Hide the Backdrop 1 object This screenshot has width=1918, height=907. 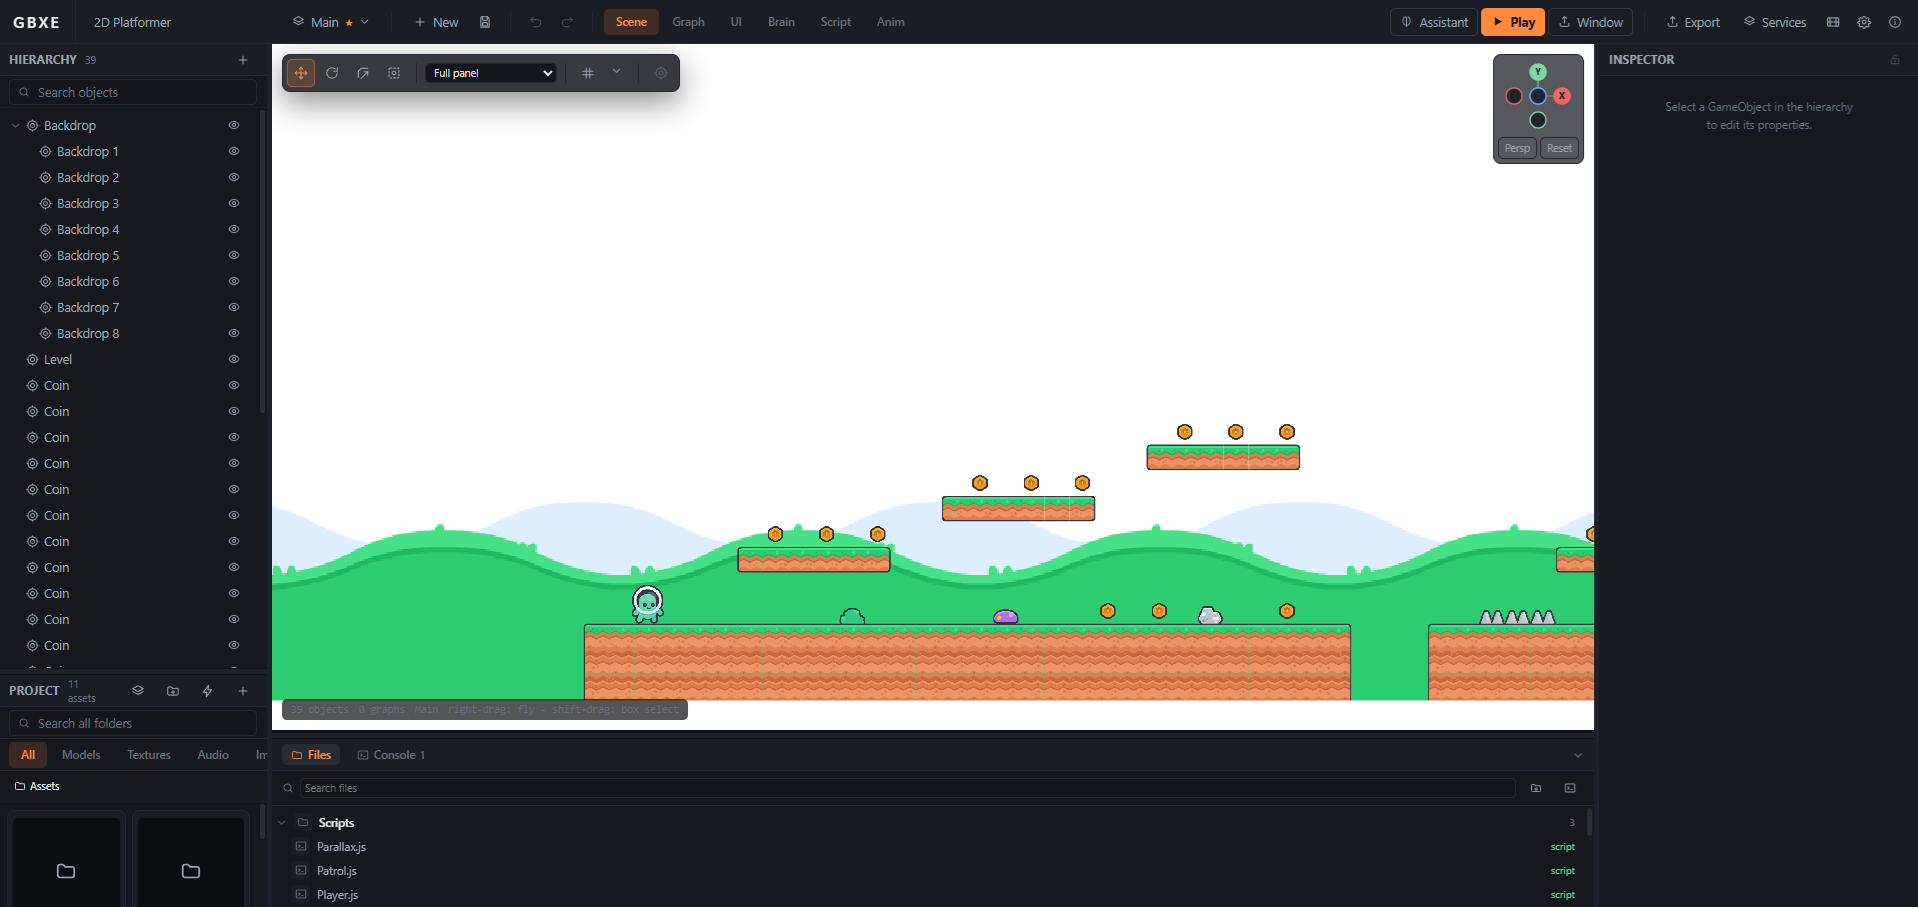click(234, 152)
